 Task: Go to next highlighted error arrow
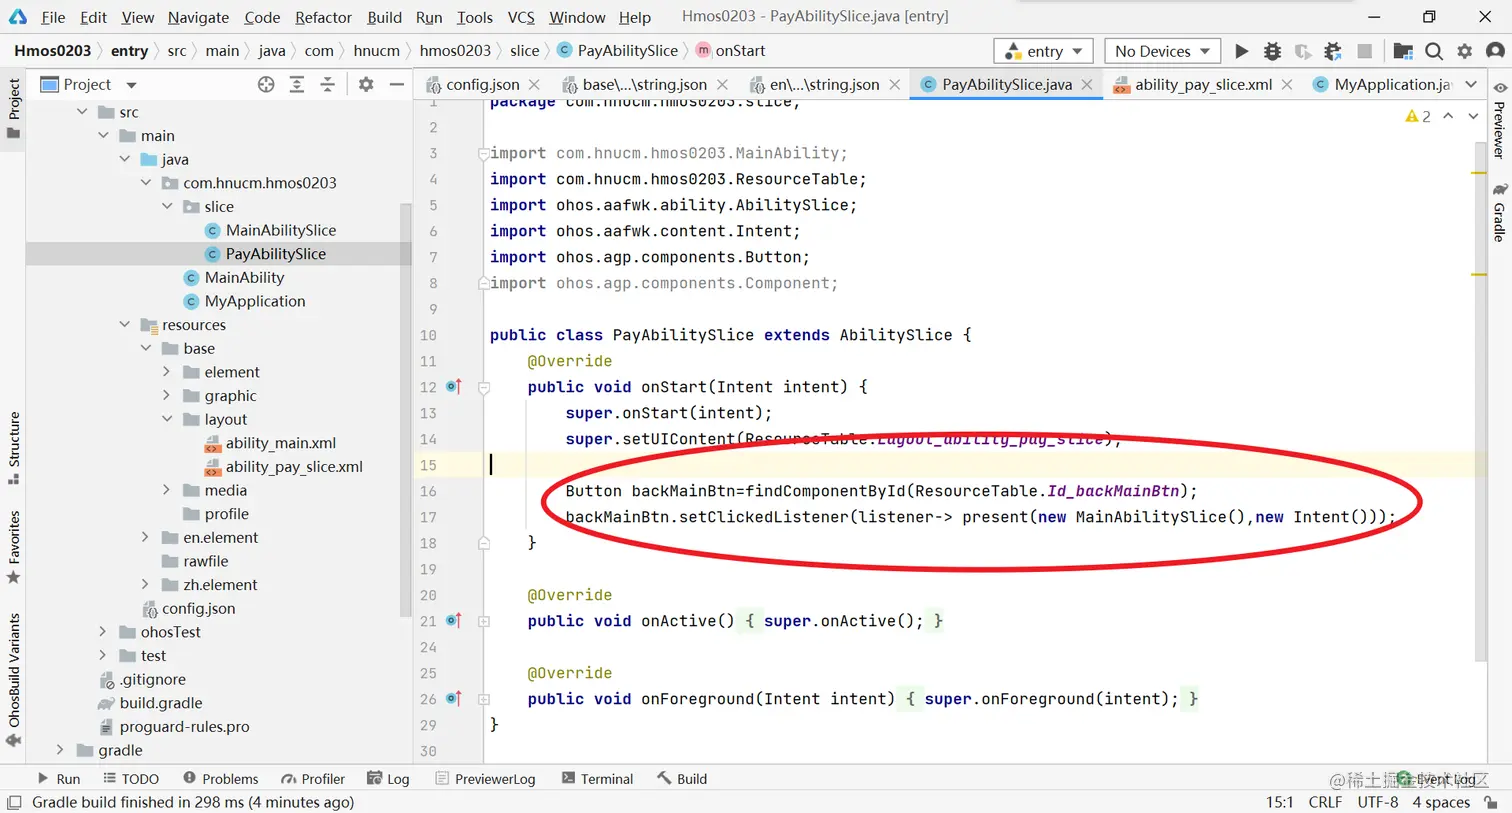tap(1473, 116)
